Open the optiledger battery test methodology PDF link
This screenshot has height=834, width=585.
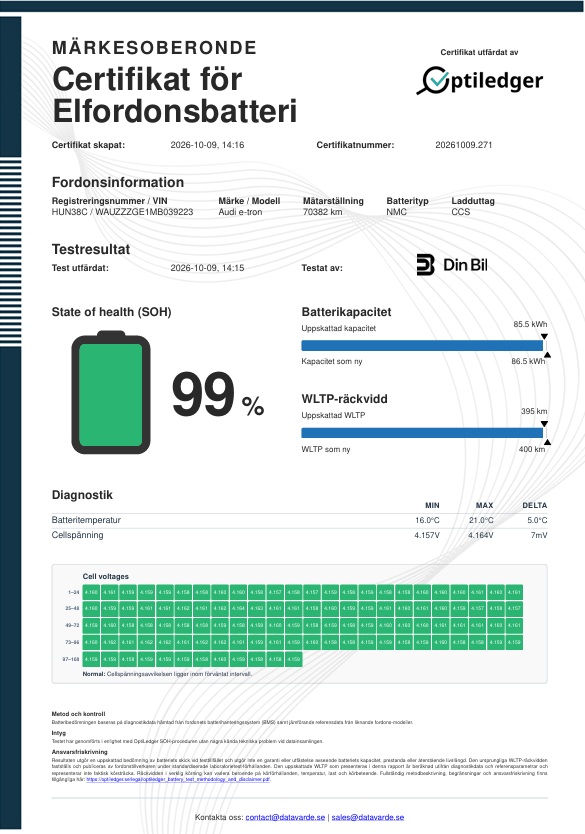click(x=178, y=779)
